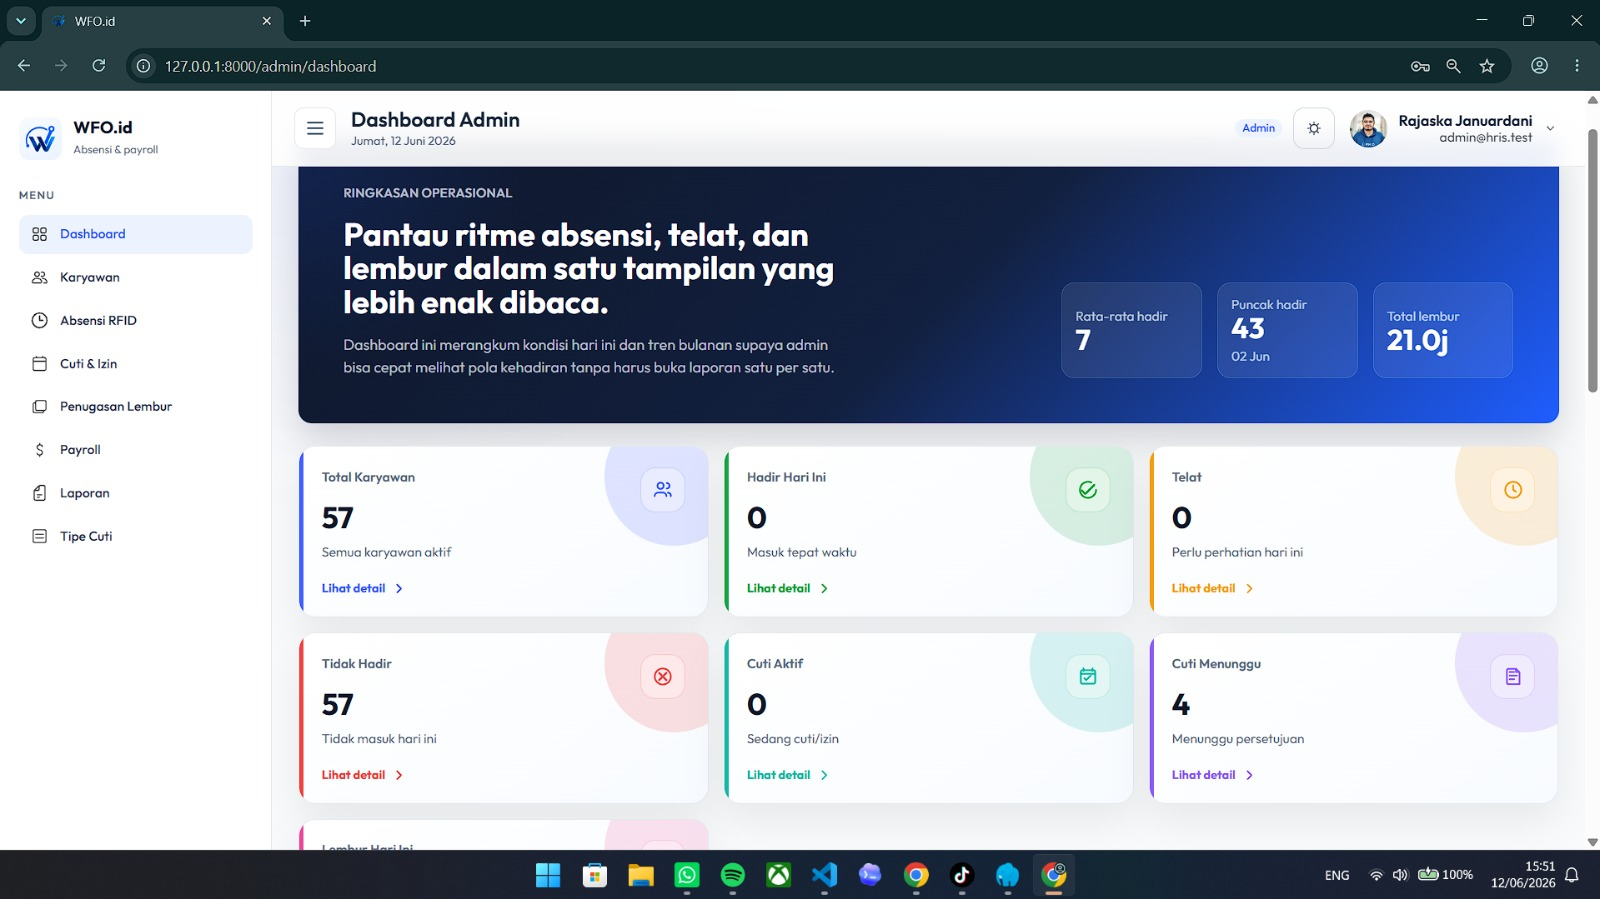Click the Admin role badge
Viewport: 1600px width, 899px height.
click(1258, 128)
